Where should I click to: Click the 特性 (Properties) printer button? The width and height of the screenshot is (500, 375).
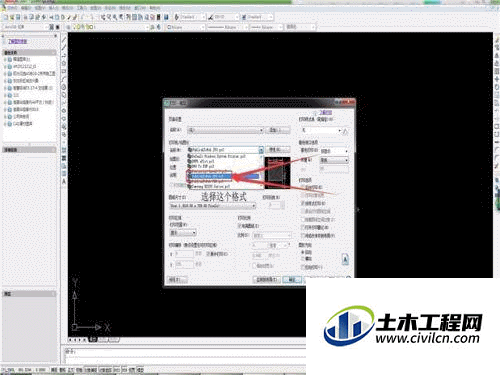pos(278,150)
